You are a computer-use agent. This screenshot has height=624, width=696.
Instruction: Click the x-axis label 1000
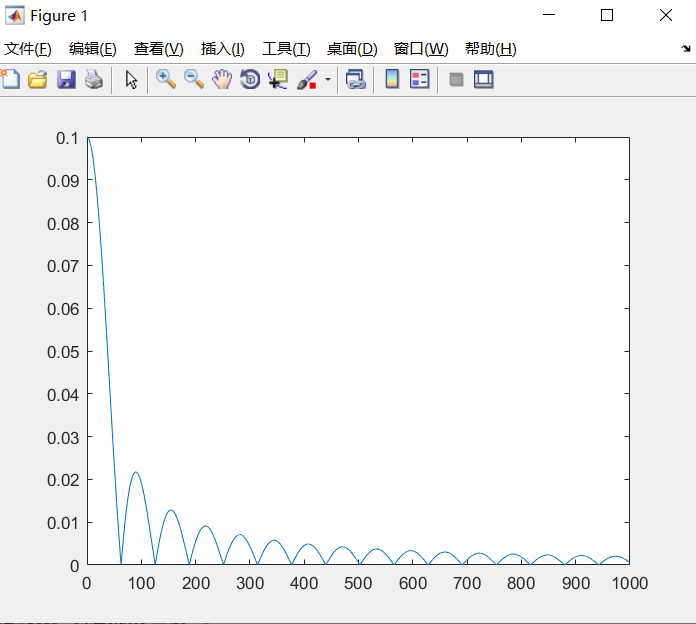pyautogui.click(x=630, y=583)
